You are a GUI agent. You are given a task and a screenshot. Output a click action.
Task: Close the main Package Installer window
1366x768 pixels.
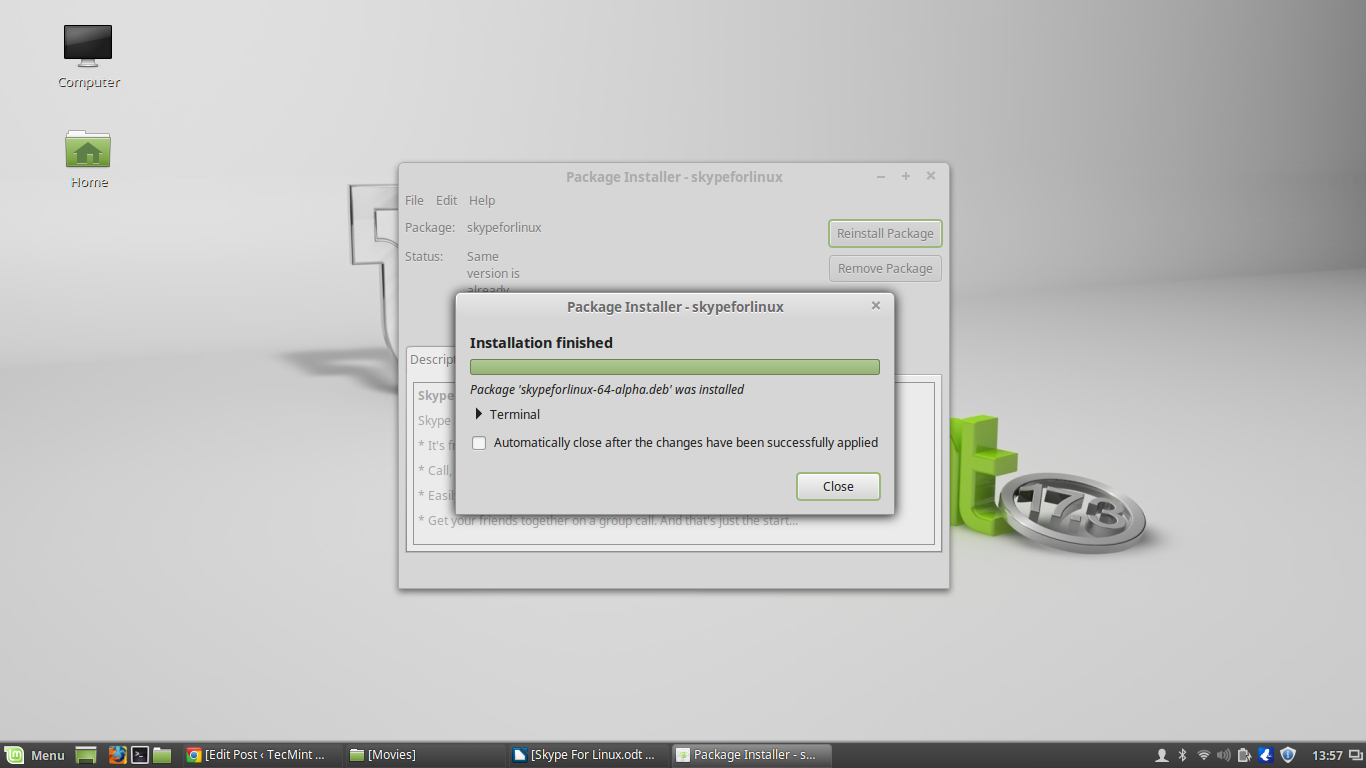pyautogui.click(x=931, y=176)
